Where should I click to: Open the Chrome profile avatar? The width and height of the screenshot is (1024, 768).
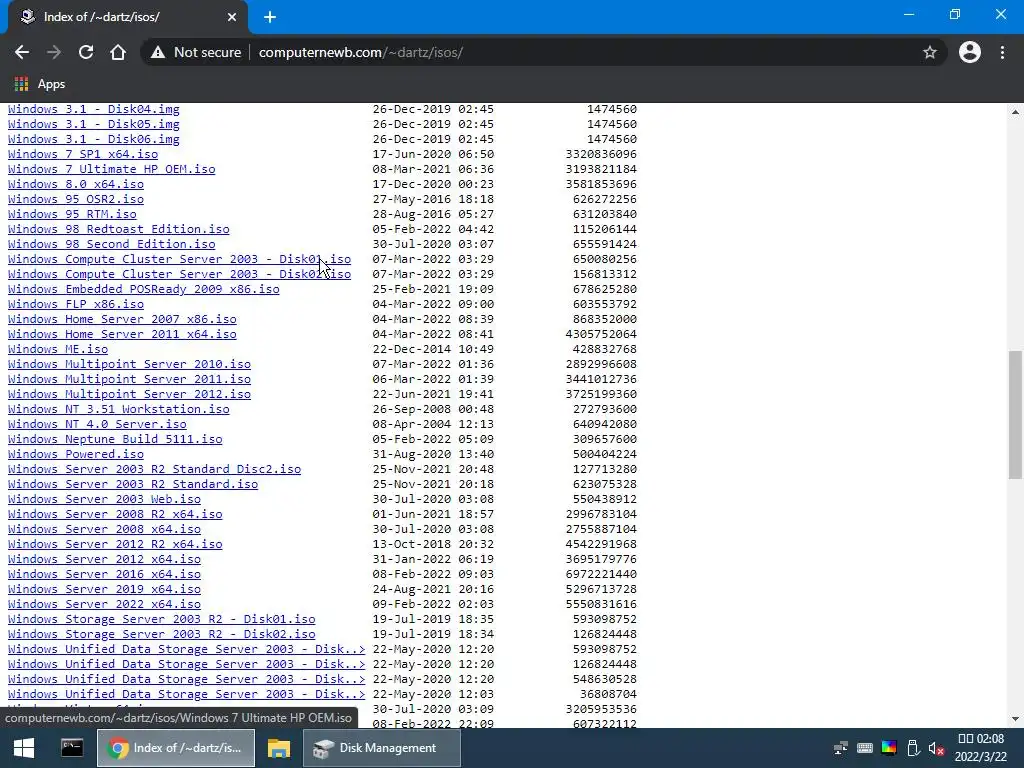[969, 52]
